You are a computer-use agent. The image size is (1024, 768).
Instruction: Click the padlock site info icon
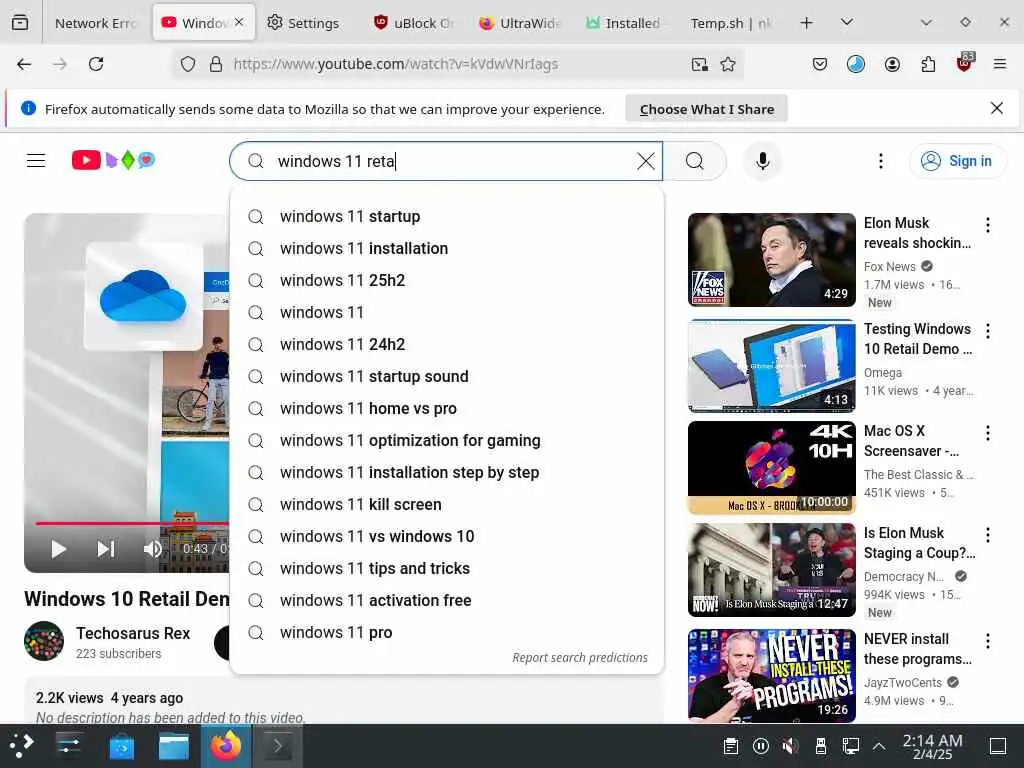tap(216, 64)
